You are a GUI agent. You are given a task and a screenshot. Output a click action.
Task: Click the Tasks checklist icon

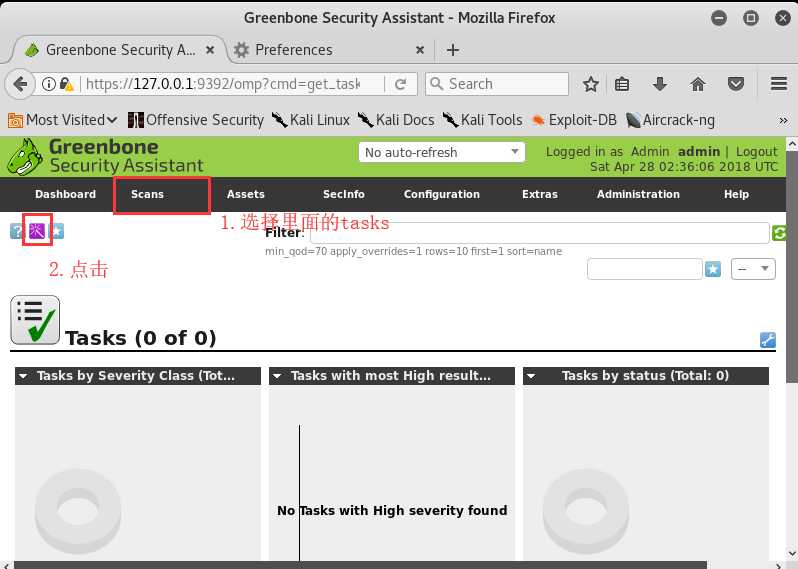[x=35, y=320]
